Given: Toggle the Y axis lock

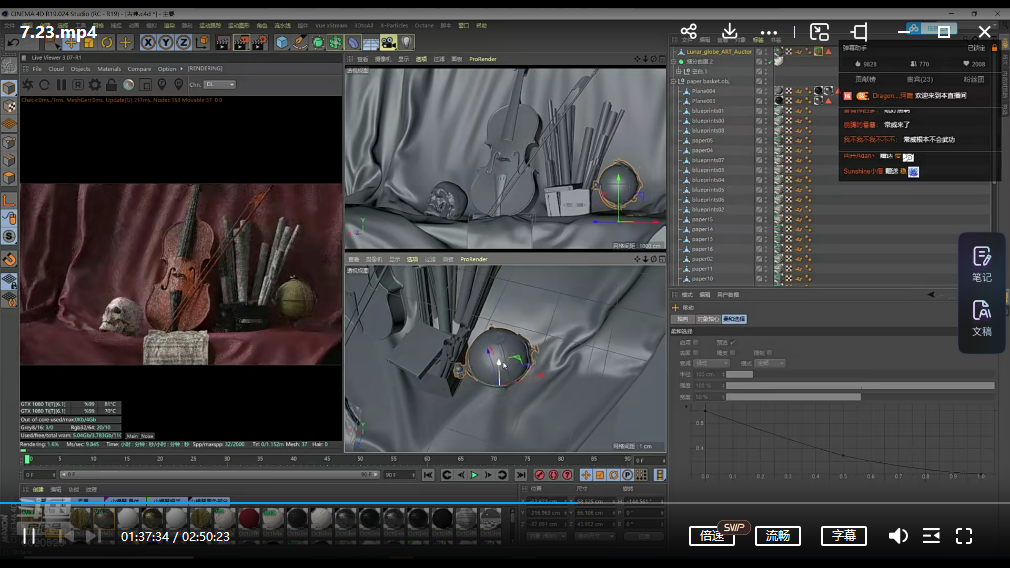Looking at the screenshot, I should click(x=166, y=43).
